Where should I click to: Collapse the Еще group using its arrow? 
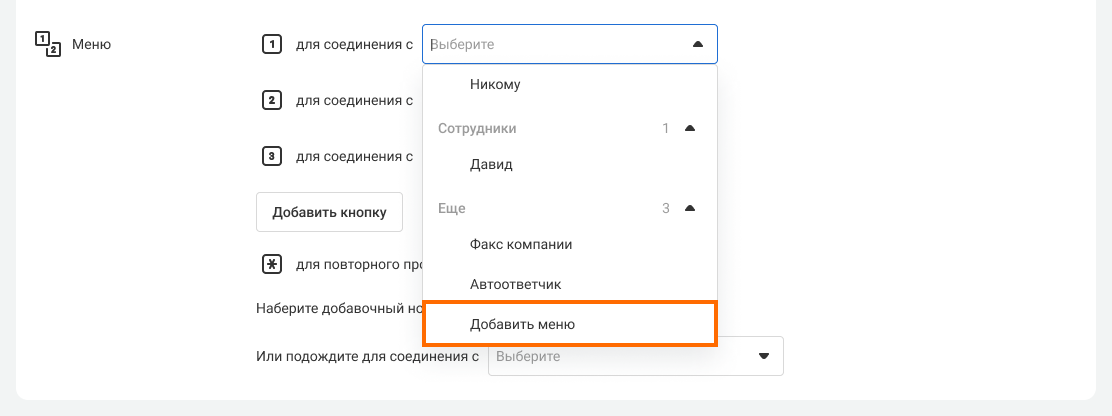click(x=689, y=209)
